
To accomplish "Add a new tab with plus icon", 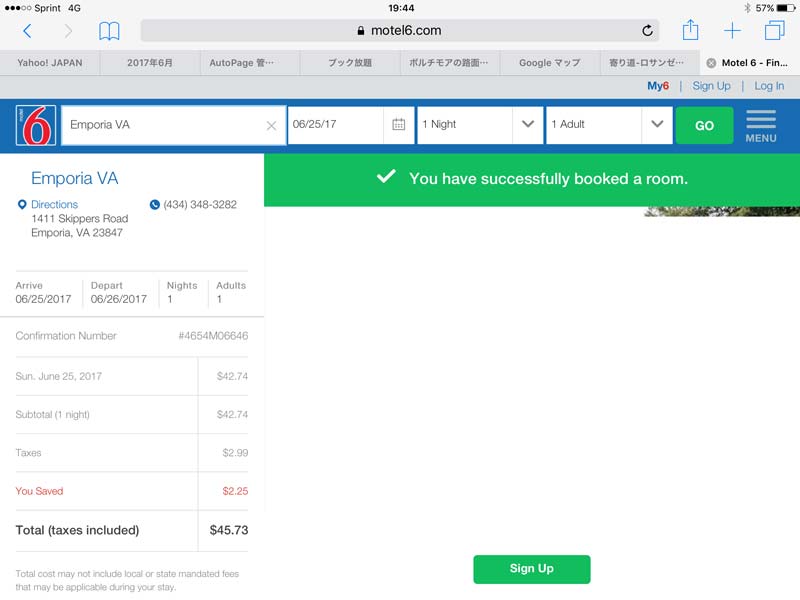I will [x=732, y=31].
